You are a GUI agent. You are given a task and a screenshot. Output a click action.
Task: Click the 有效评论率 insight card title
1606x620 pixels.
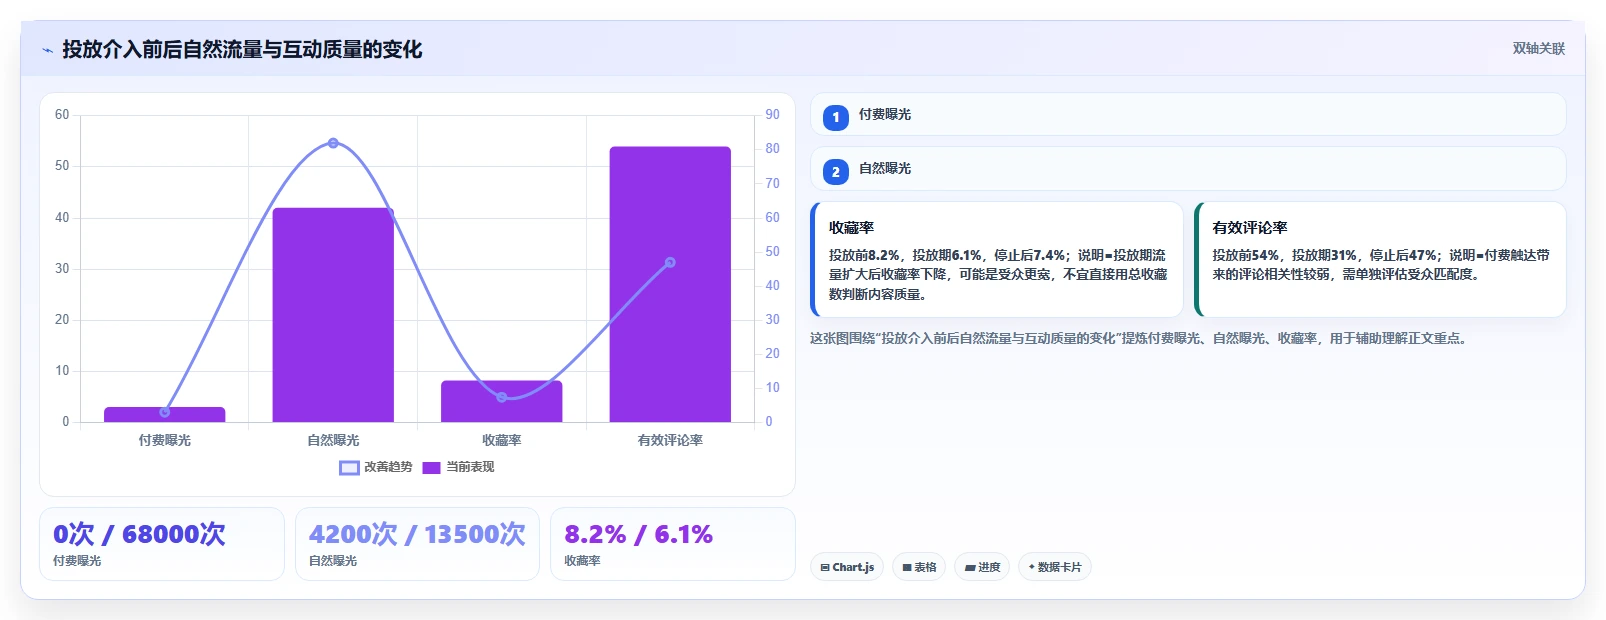pos(1250,228)
